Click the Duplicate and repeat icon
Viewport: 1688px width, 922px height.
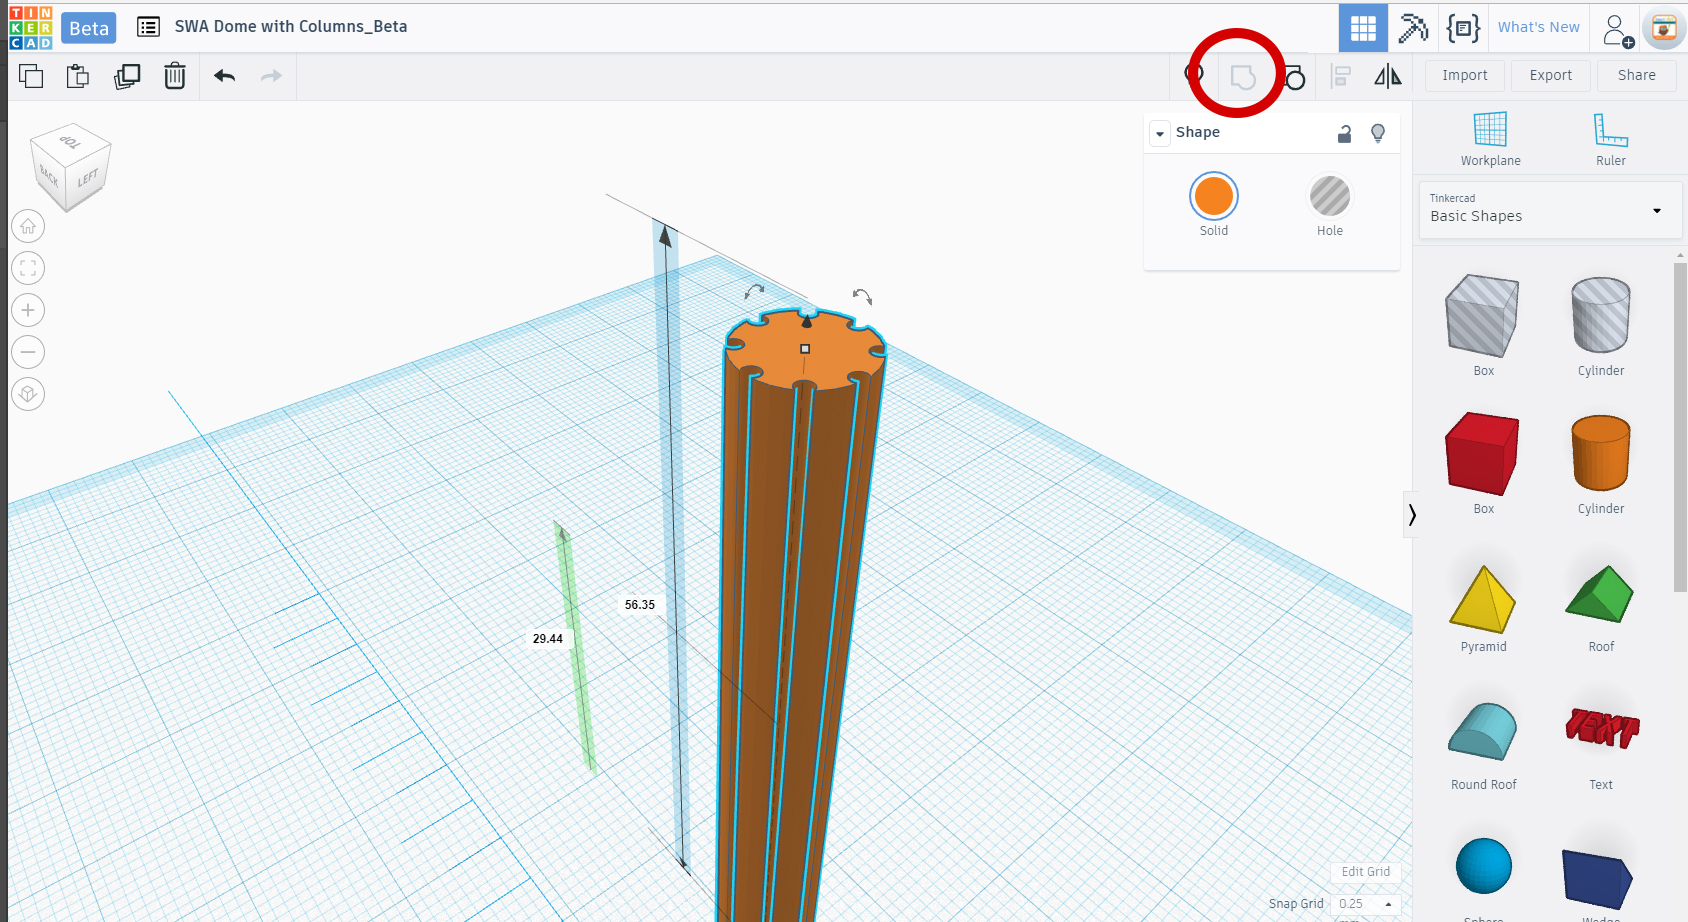coord(127,76)
